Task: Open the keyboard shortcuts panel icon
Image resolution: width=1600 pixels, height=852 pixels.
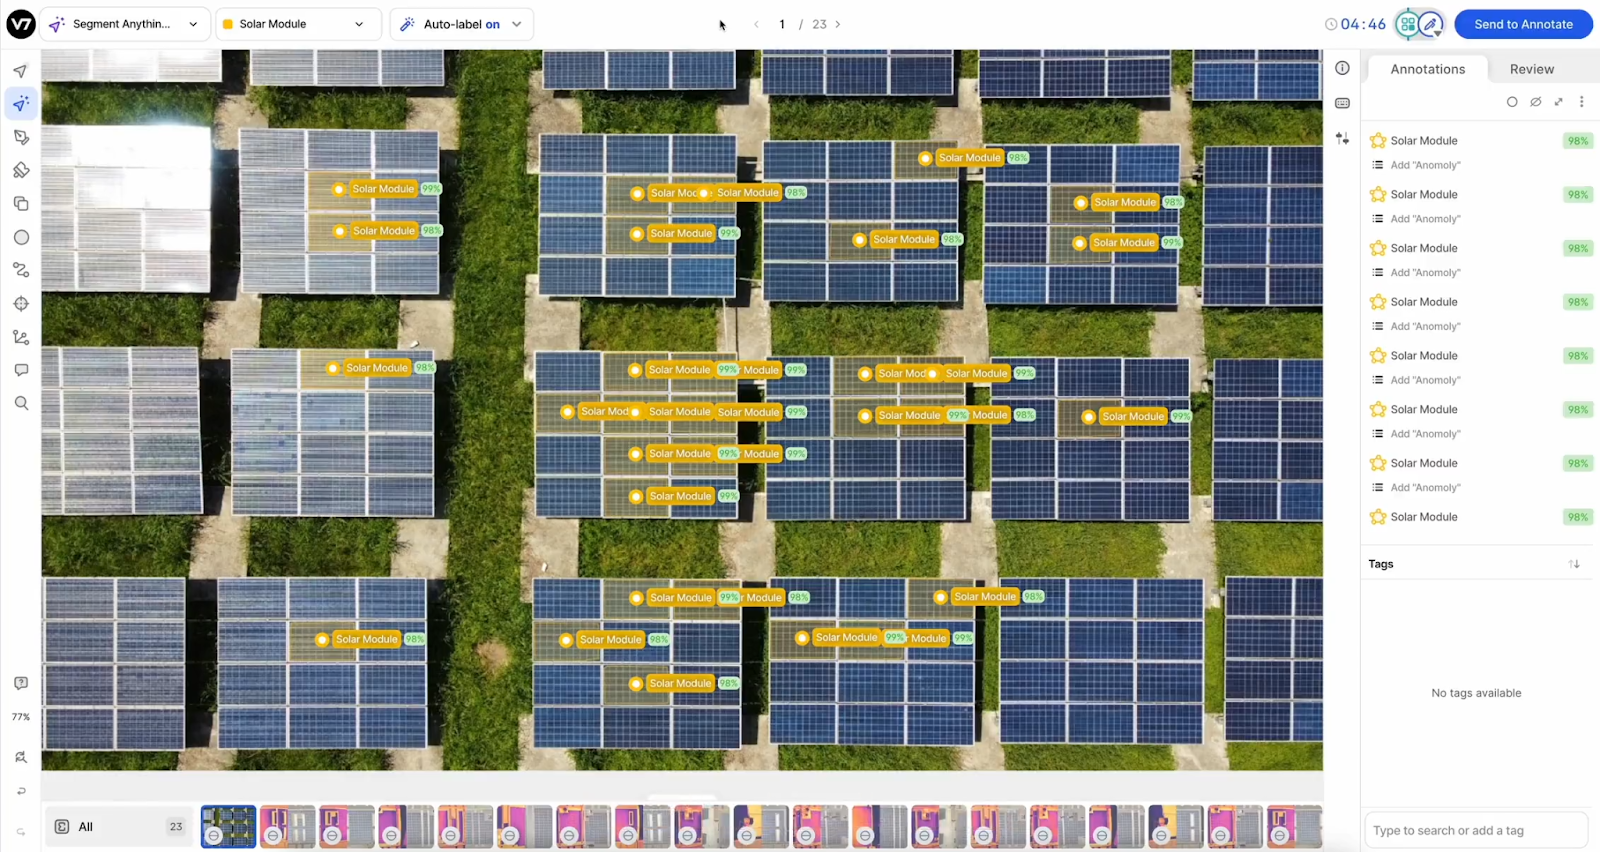Action: (x=1342, y=103)
